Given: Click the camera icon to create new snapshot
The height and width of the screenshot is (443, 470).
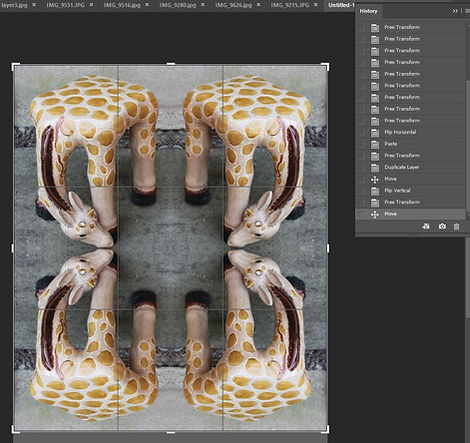Looking at the screenshot, I should point(442,226).
